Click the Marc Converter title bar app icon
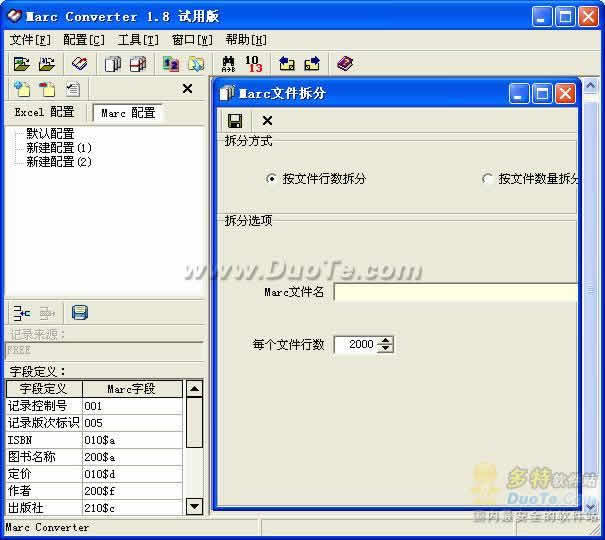Viewport: 605px width, 540px height. [x=14, y=17]
